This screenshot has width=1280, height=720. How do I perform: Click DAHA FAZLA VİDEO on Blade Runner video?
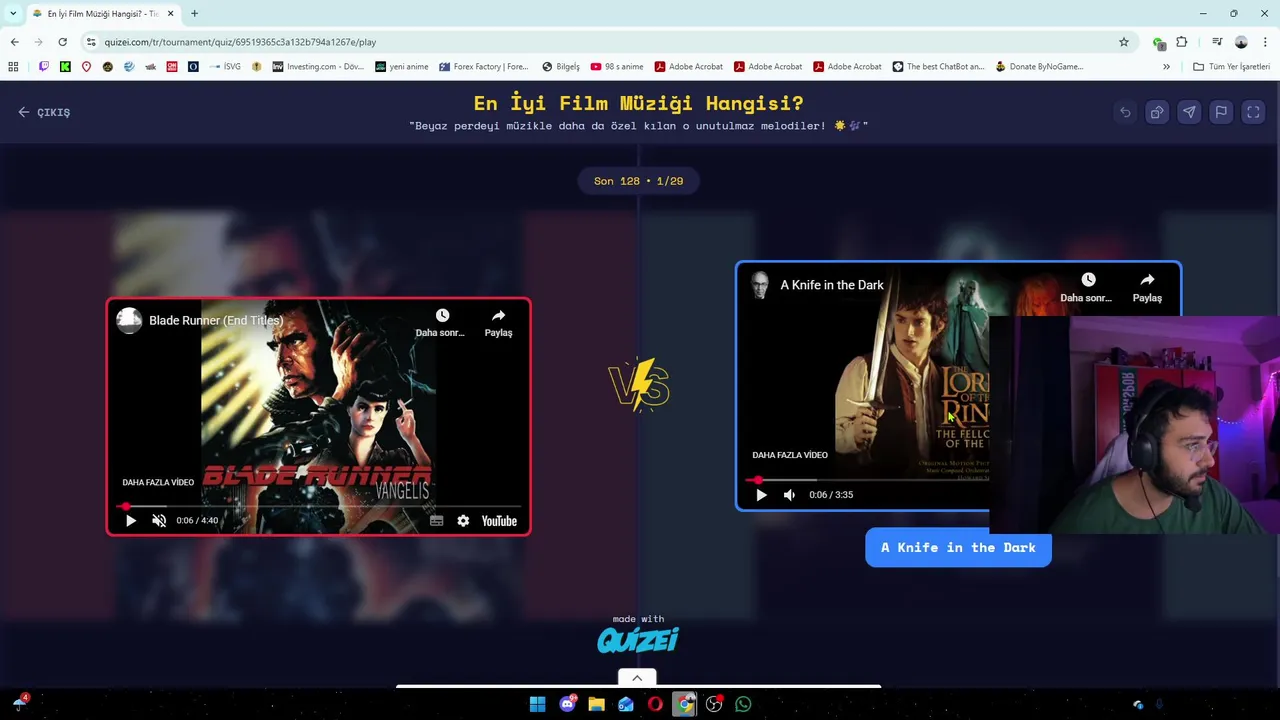158,482
